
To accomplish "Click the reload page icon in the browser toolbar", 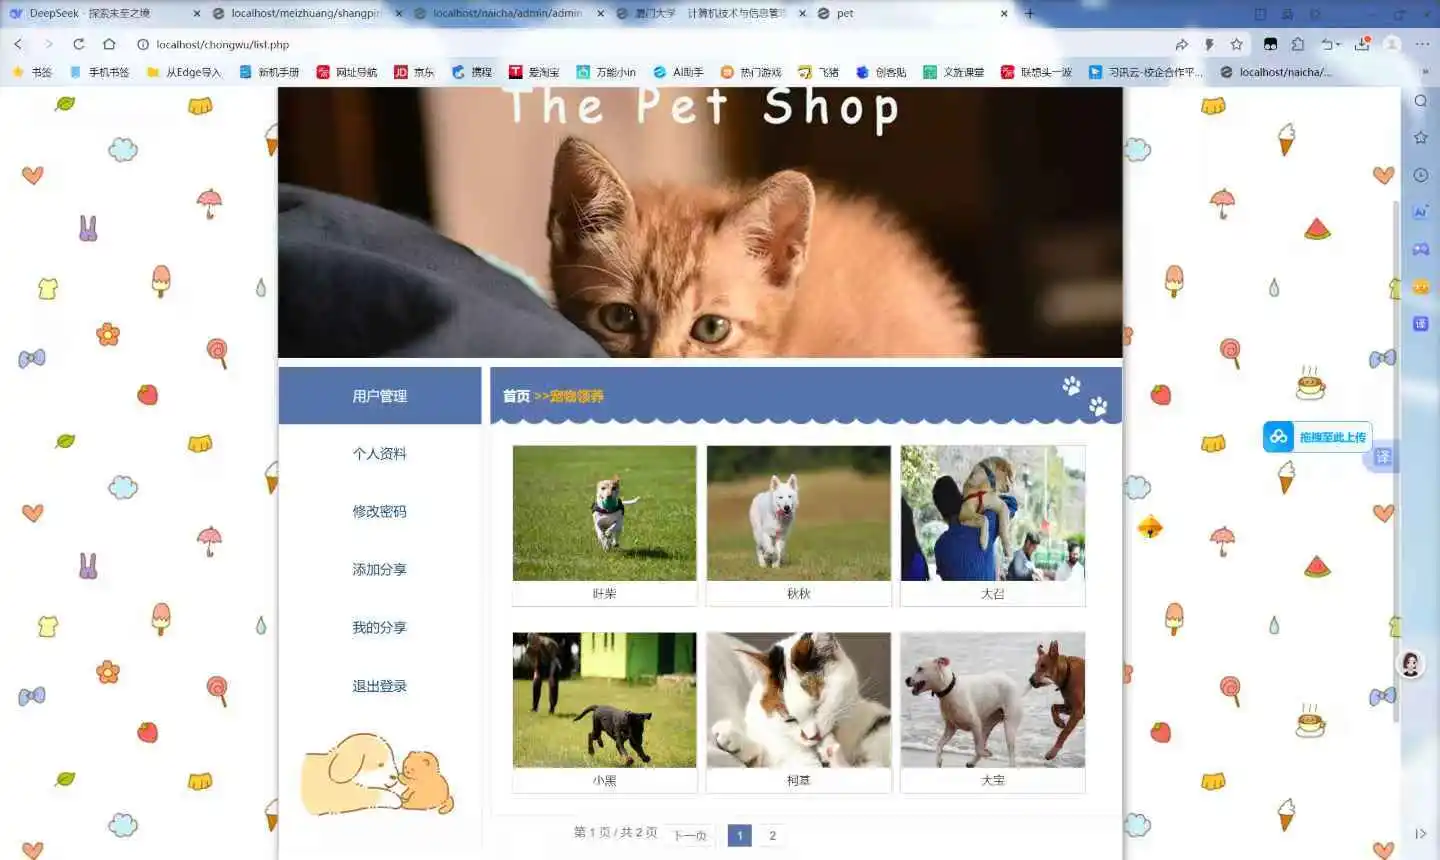I will (x=78, y=44).
